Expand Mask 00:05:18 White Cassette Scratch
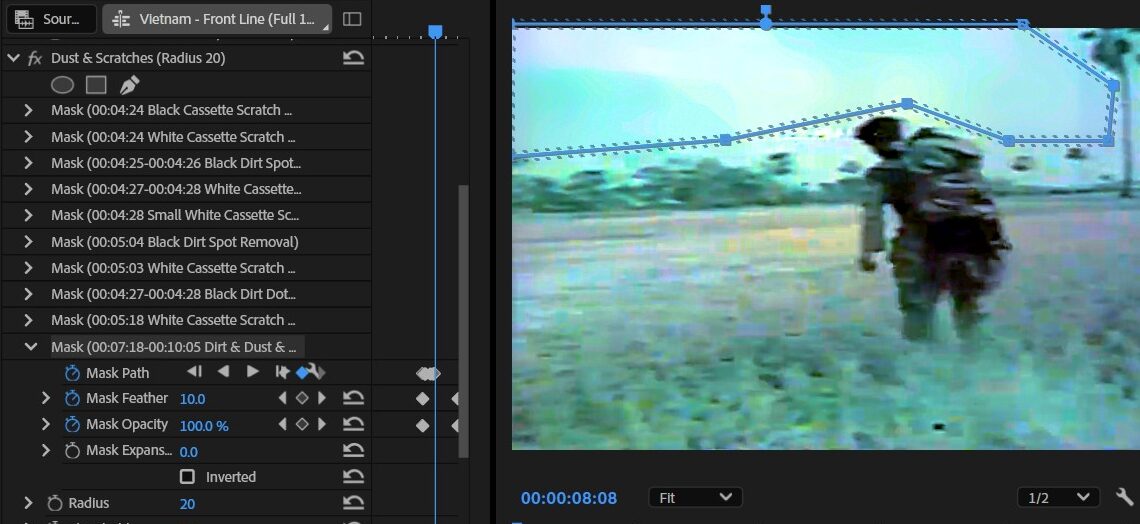 [28, 320]
